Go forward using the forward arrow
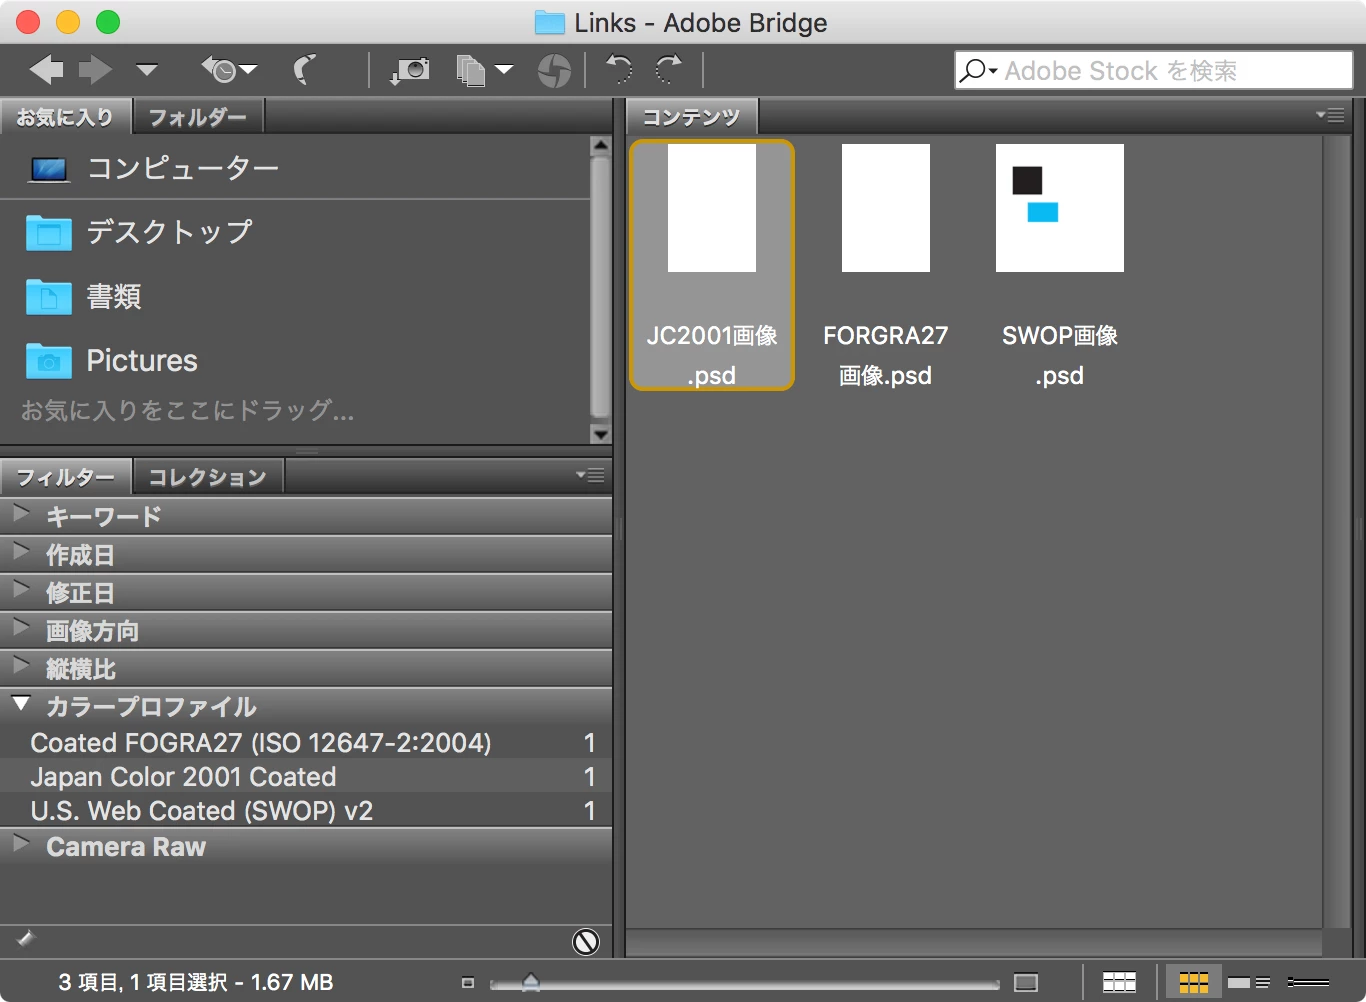The height and width of the screenshot is (1002, 1366). pos(96,70)
